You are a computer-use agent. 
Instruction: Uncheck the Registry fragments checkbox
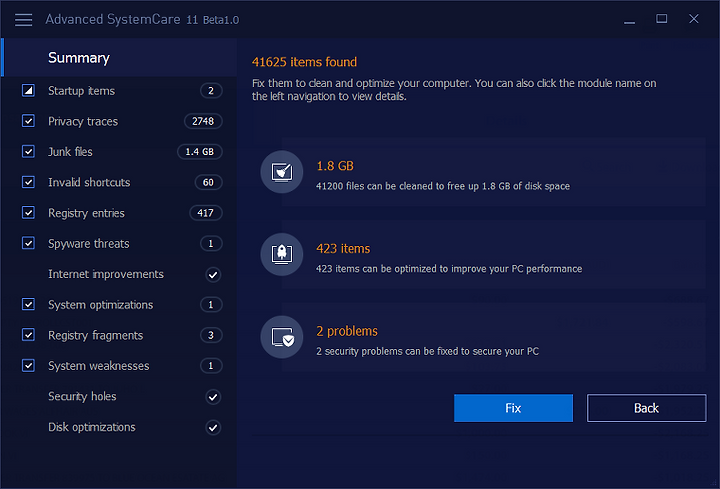(28, 335)
